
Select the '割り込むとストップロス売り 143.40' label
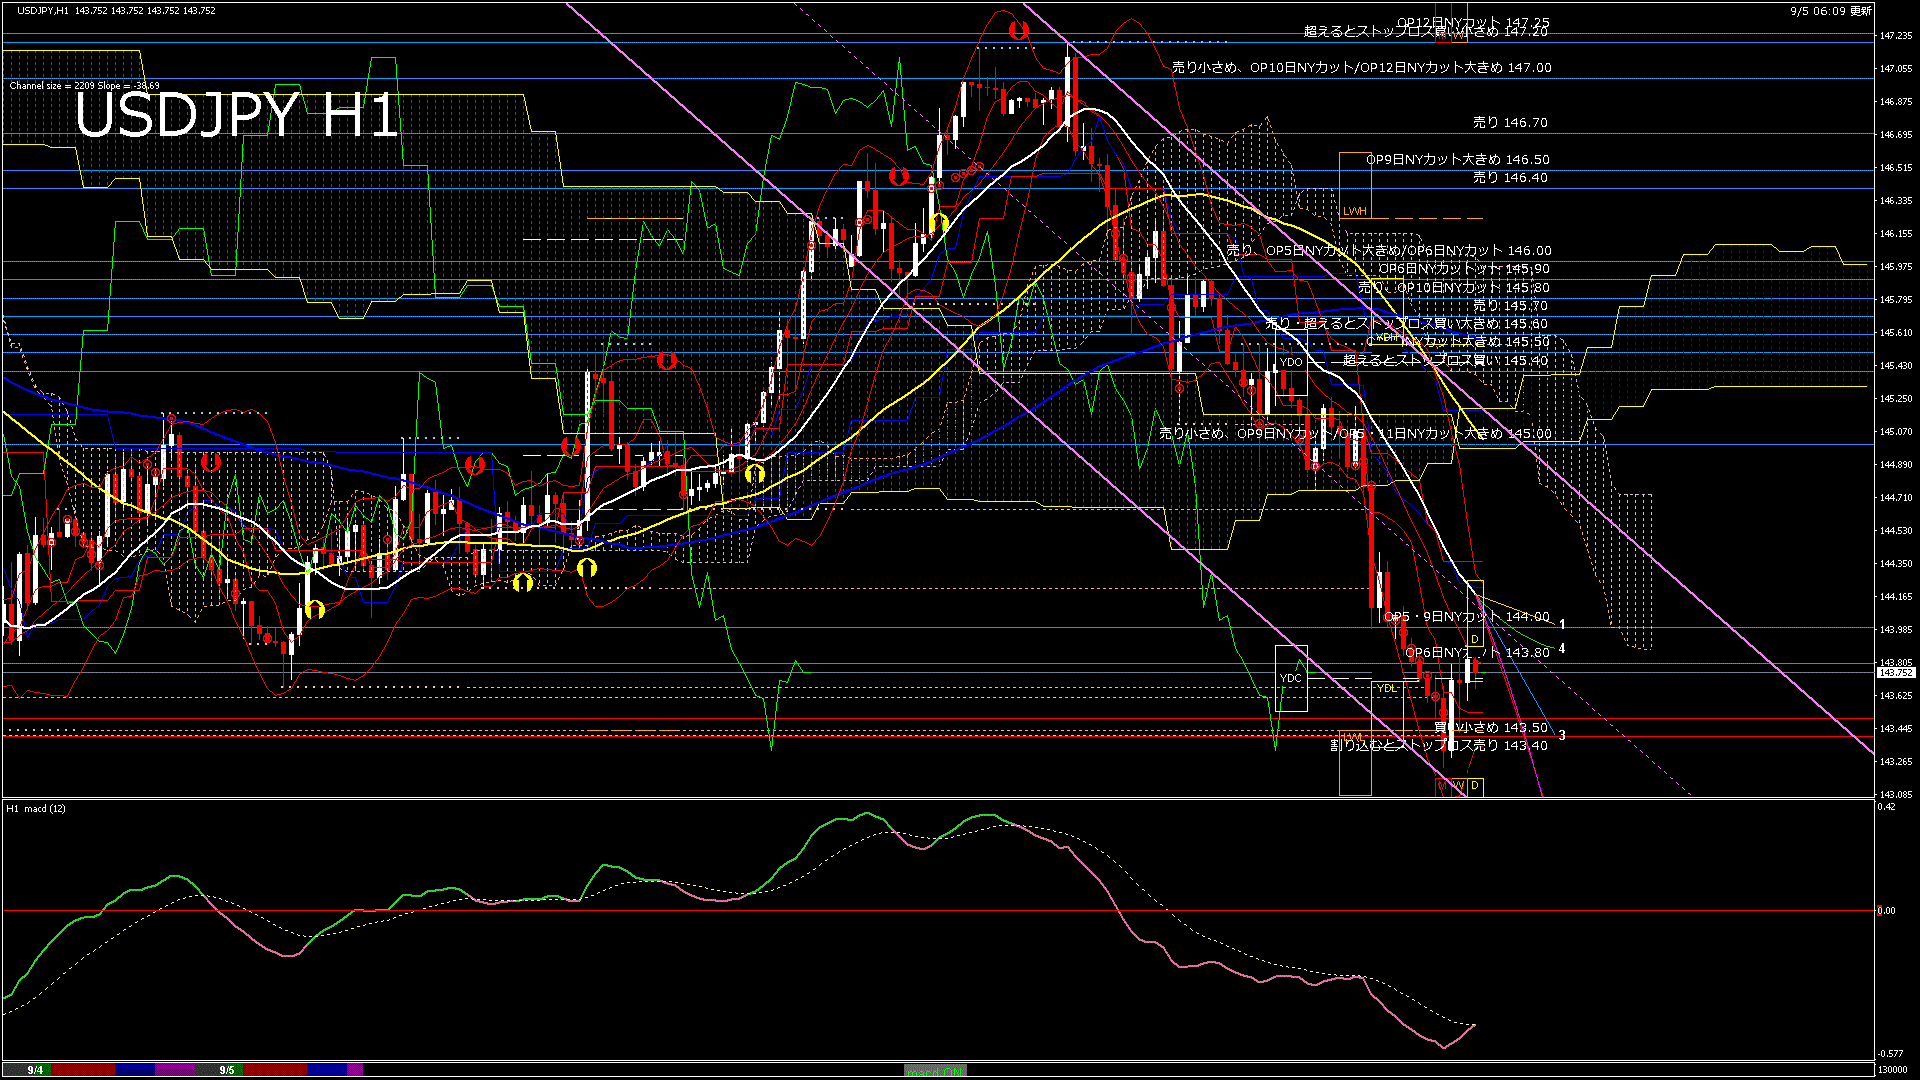tap(1439, 745)
